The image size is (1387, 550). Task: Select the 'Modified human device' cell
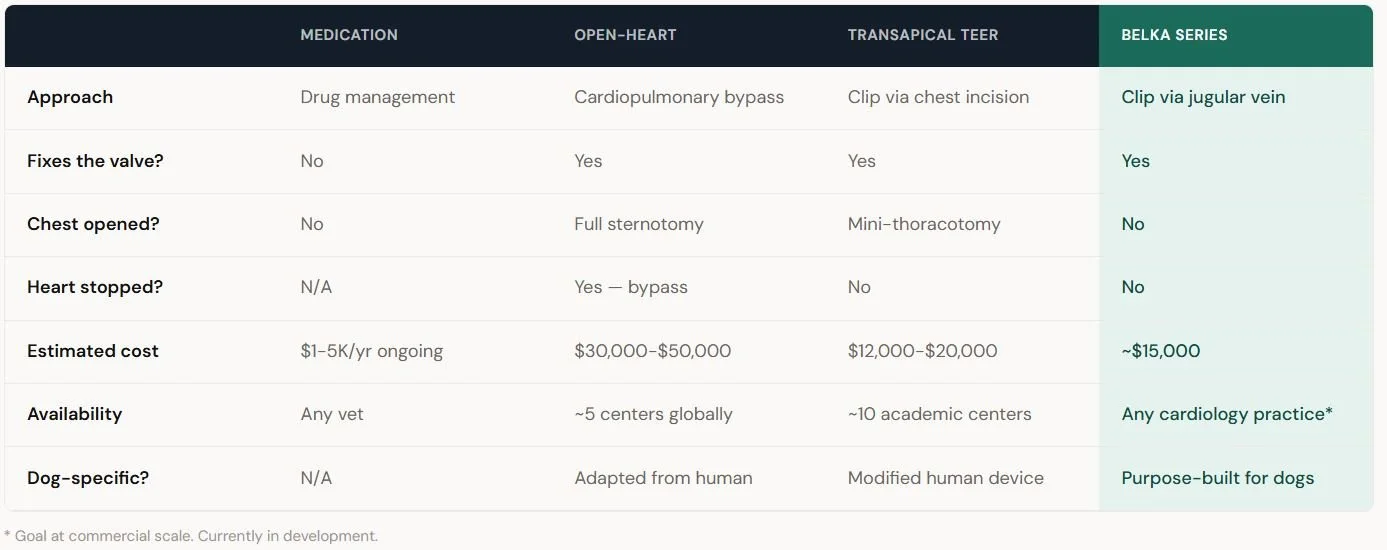946,478
